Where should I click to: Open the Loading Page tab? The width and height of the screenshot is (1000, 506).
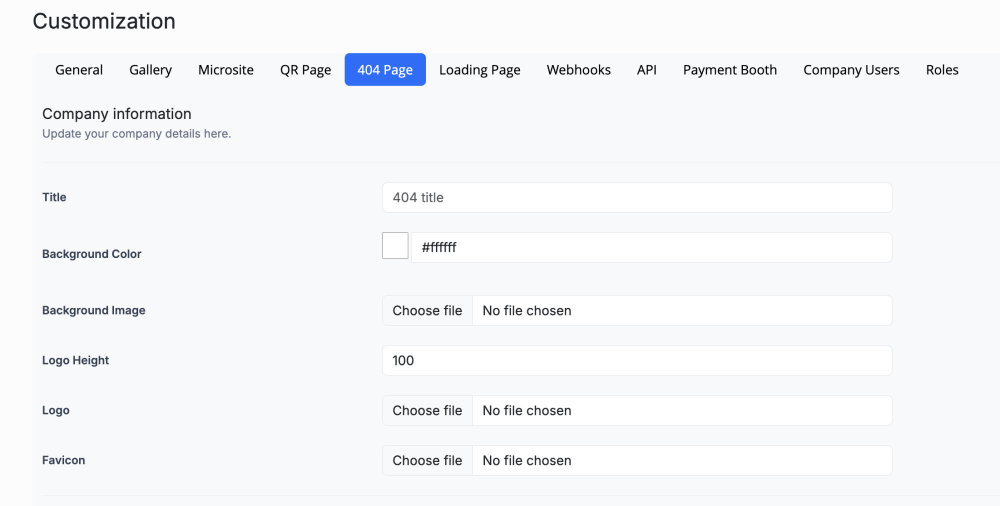[x=480, y=70]
